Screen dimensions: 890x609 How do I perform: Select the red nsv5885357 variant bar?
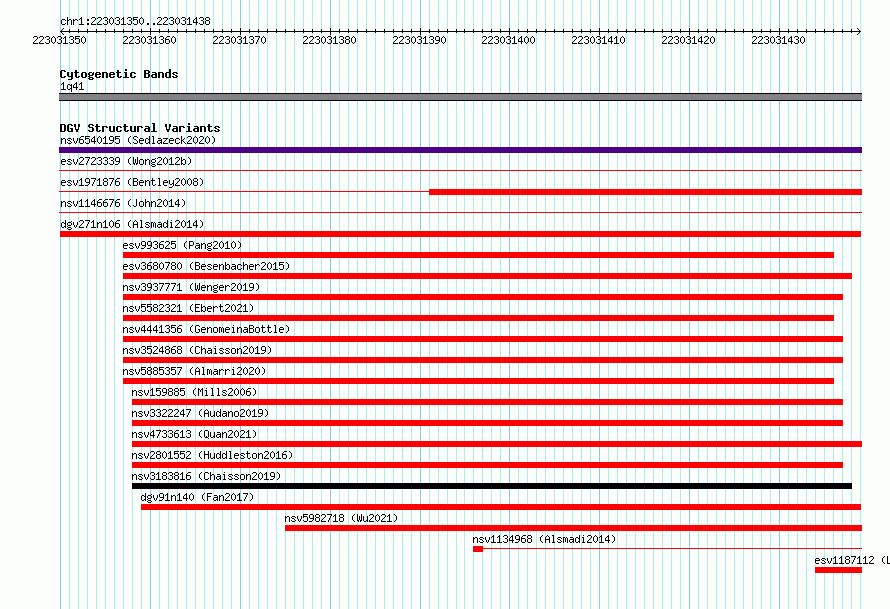[478, 381]
